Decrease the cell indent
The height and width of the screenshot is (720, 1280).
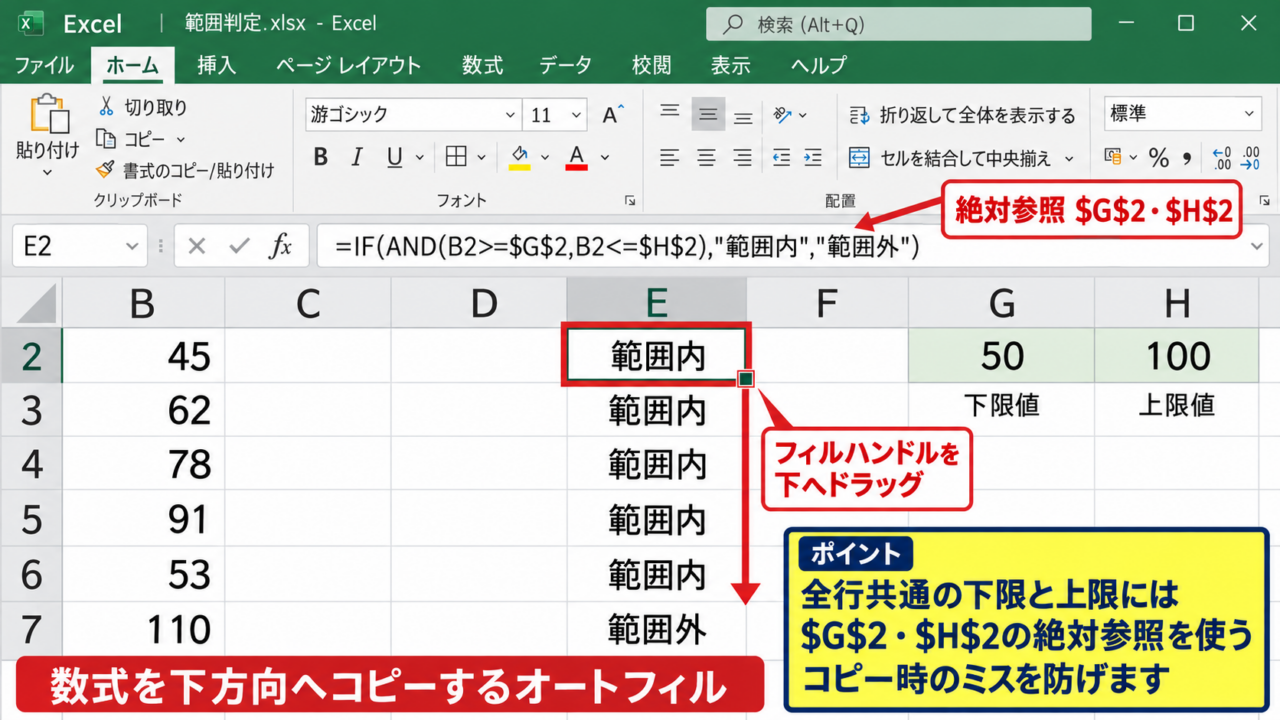pos(782,157)
